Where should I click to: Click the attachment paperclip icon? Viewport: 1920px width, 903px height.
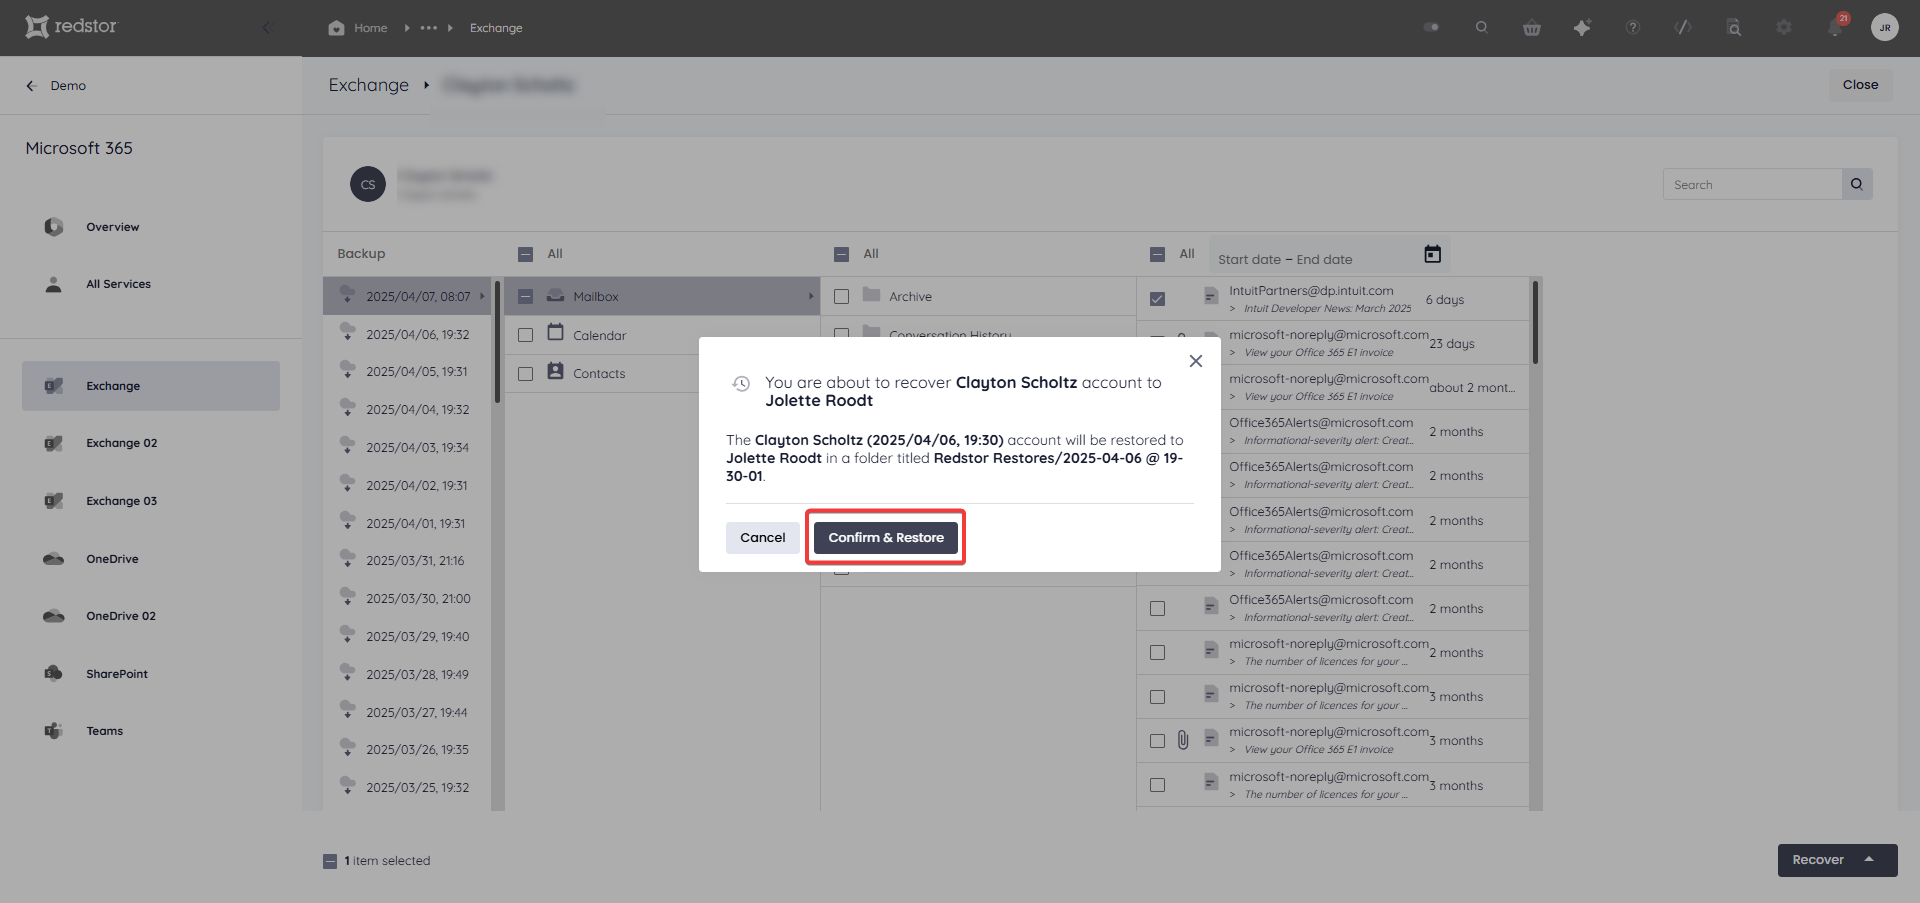click(x=1183, y=740)
